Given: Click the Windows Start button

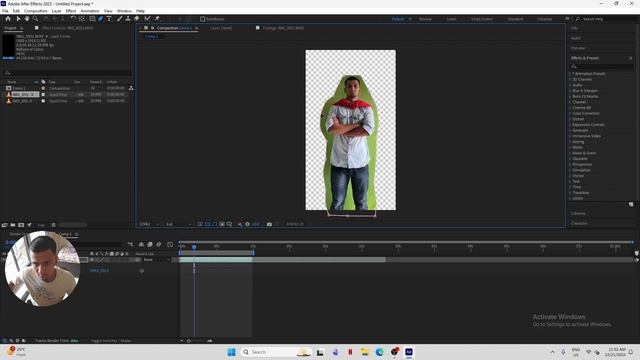Looking at the screenshot, I should coord(231,352).
